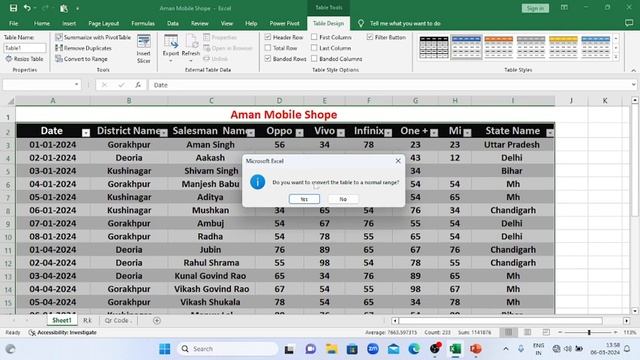Open Excel icon on taskbar
The height and width of the screenshot is (360, 640).
[x=455, y=349]
